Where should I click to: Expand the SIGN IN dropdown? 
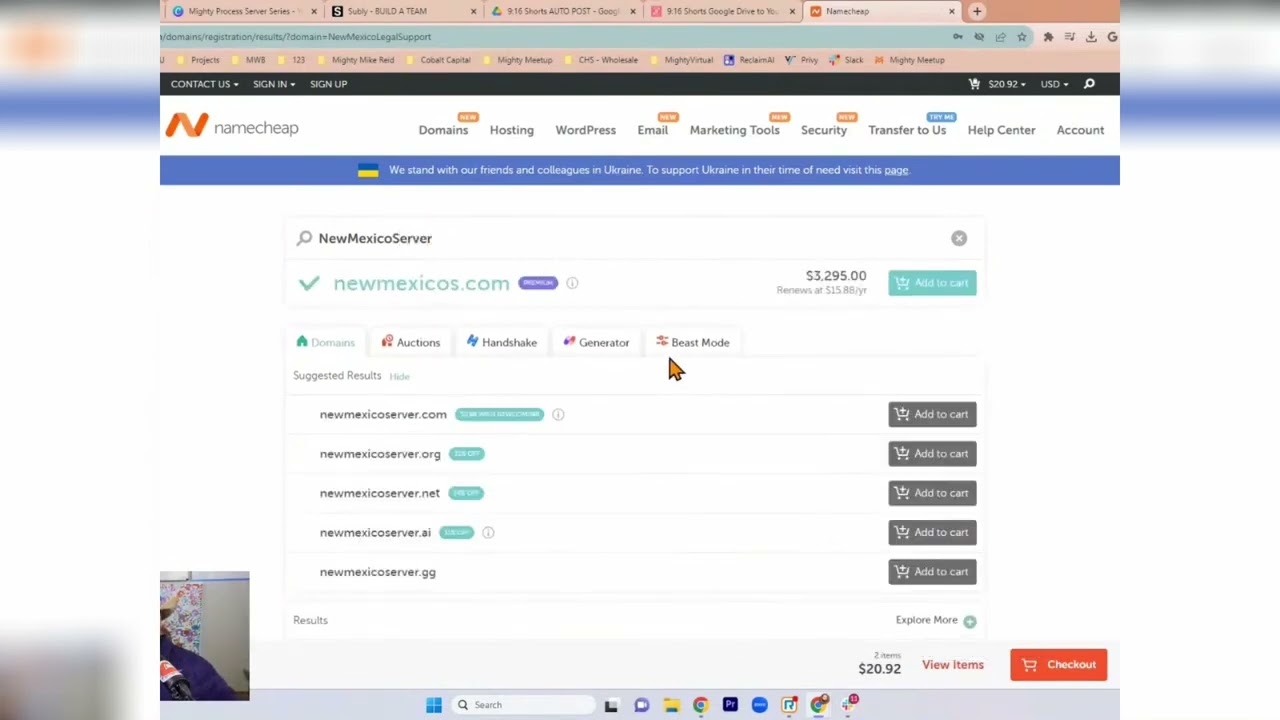(273, 84)
